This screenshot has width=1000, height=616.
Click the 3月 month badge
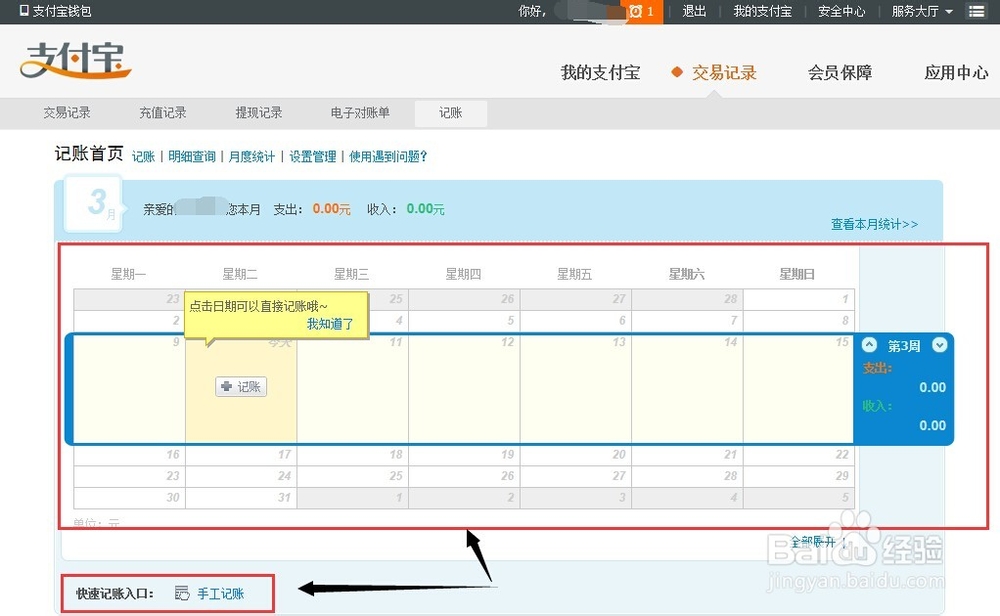pos(93,203)
